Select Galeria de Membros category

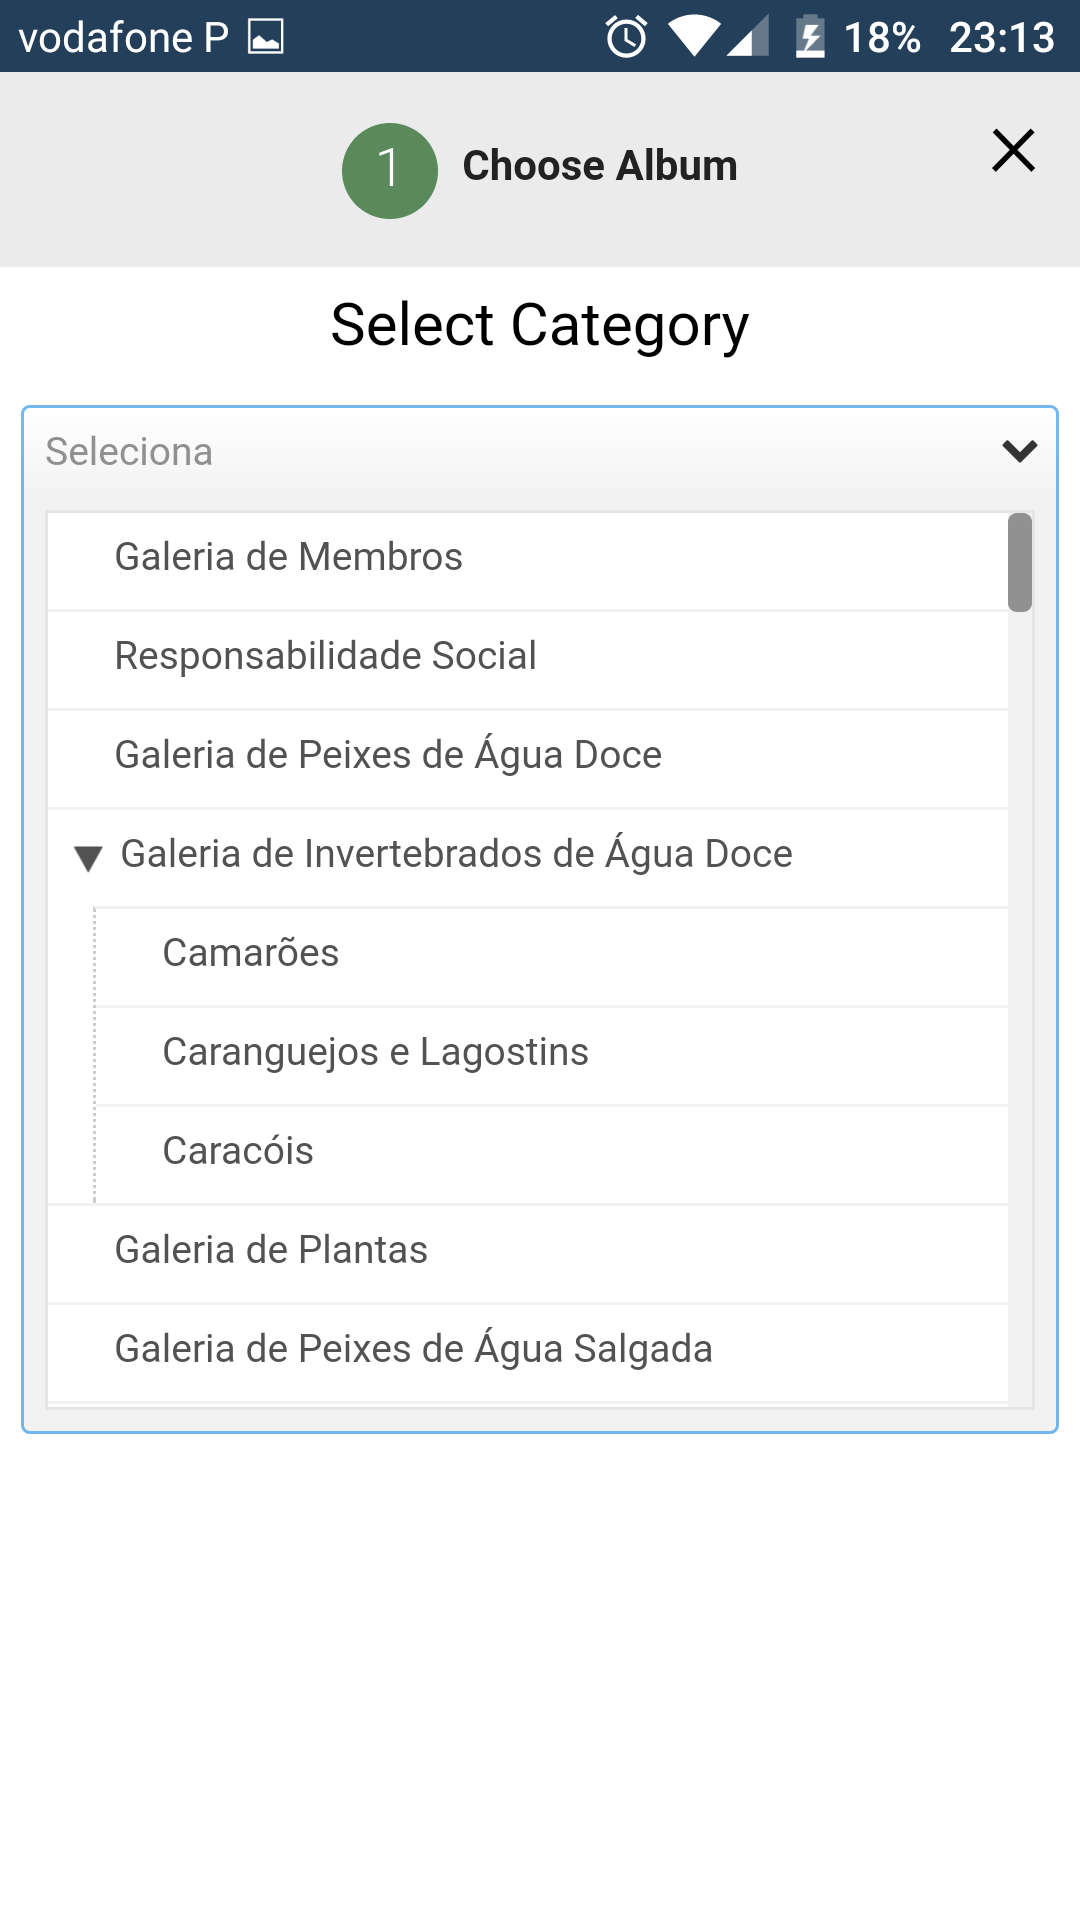[289, 557]
